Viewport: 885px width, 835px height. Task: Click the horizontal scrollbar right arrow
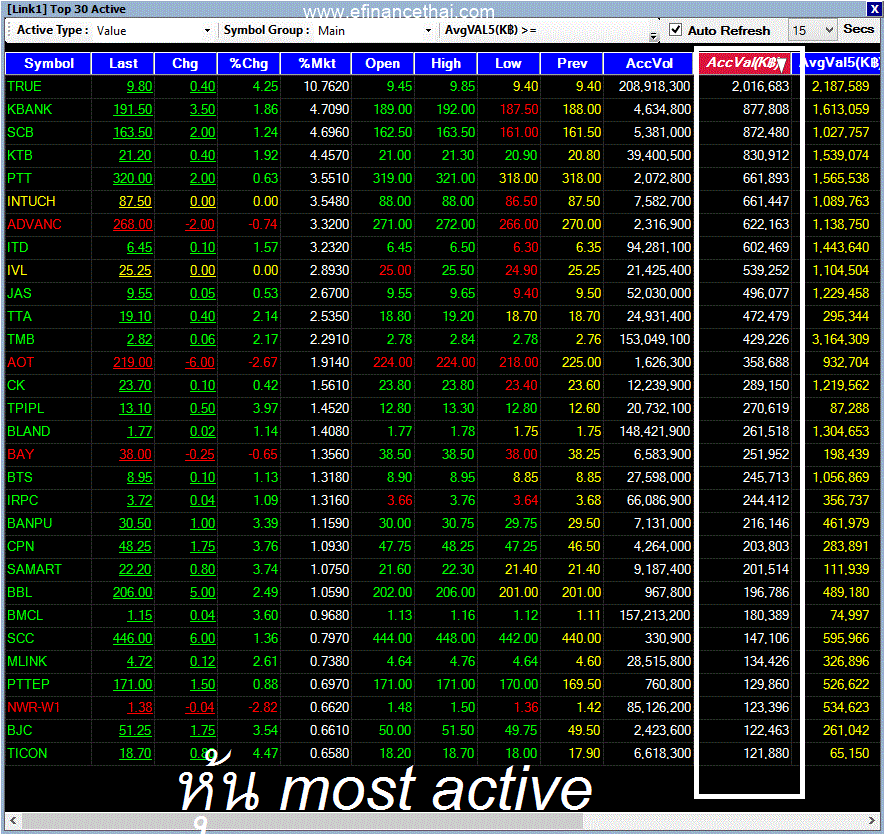pyautogui.click(x=871, y=820)
